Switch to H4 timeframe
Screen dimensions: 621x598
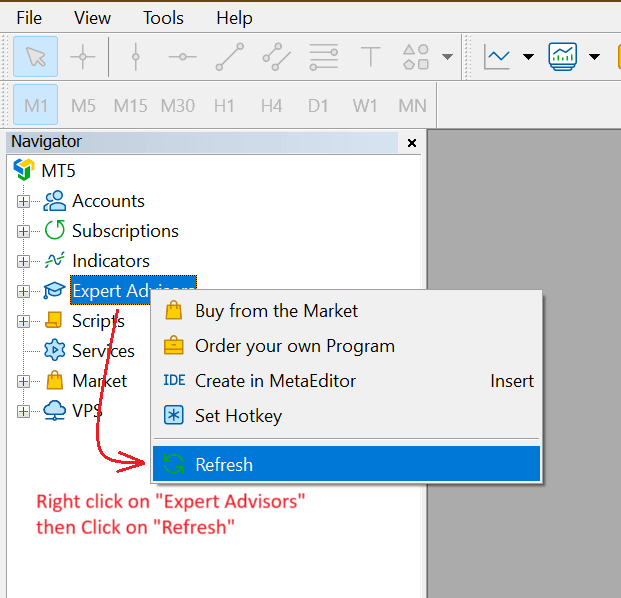pyautogui.click(x=271, y=106)
